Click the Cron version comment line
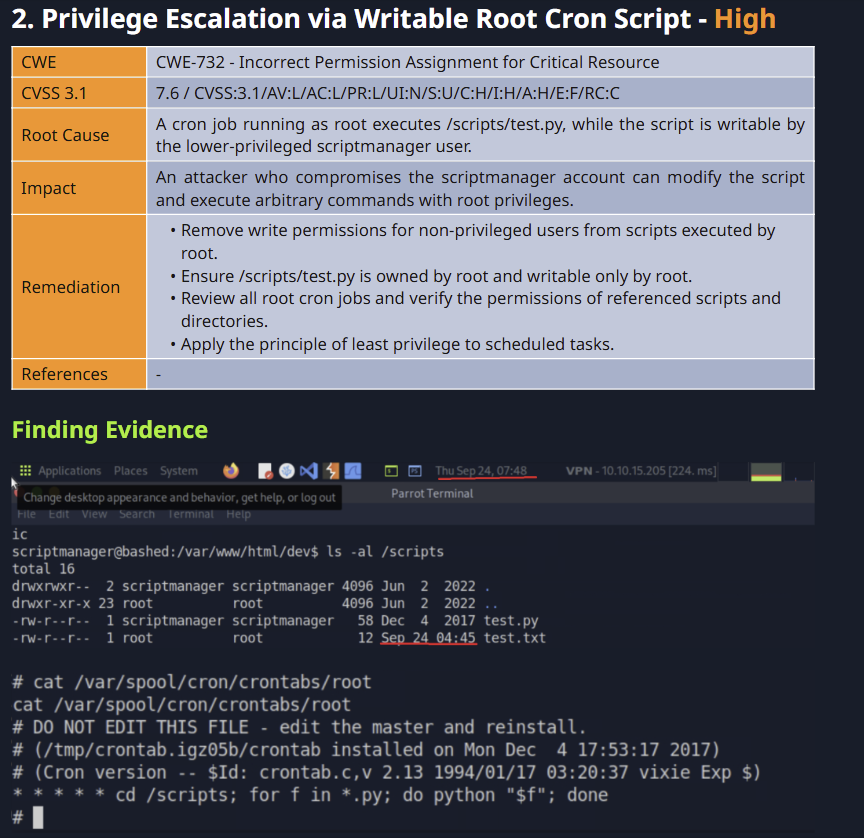Image resolution: width=864 pixels, height=838 pixels. [x=387, y=772]
